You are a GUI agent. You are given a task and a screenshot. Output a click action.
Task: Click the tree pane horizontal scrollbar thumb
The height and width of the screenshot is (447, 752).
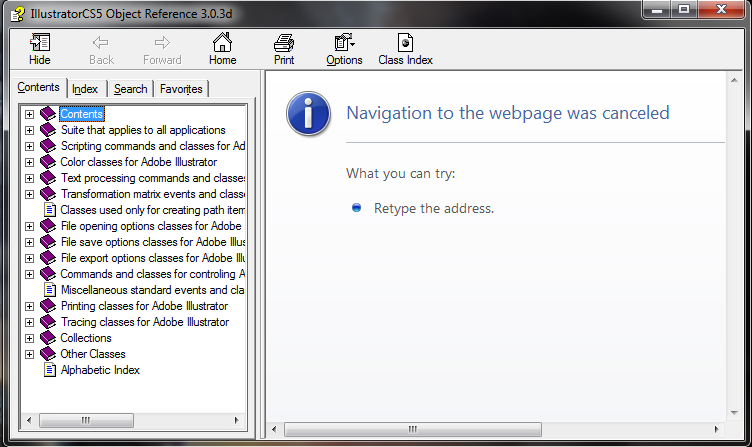click(86, 420)
